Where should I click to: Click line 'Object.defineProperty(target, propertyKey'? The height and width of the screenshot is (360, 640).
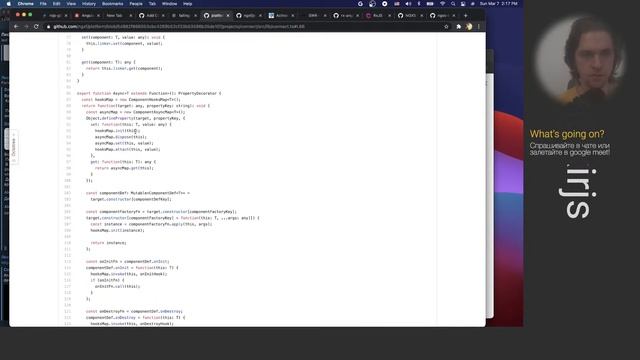pos(136,118)
